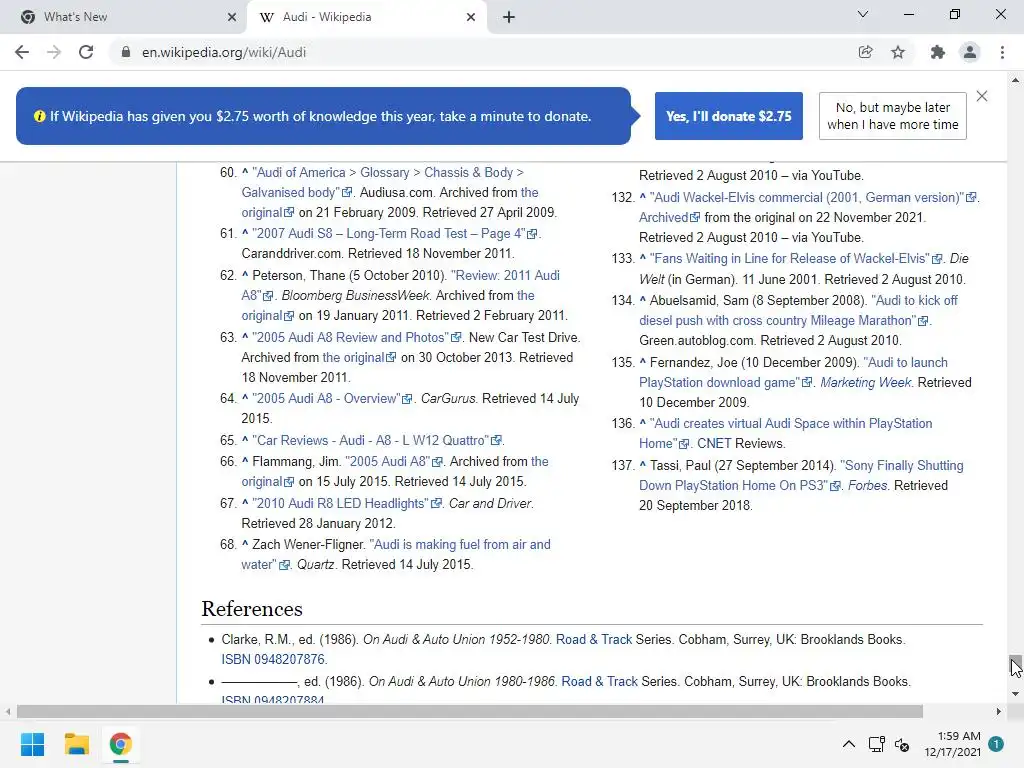Open 2010 Audi R8 LED Headlights link
This screenshot has width=1024, height=768.
347,503
